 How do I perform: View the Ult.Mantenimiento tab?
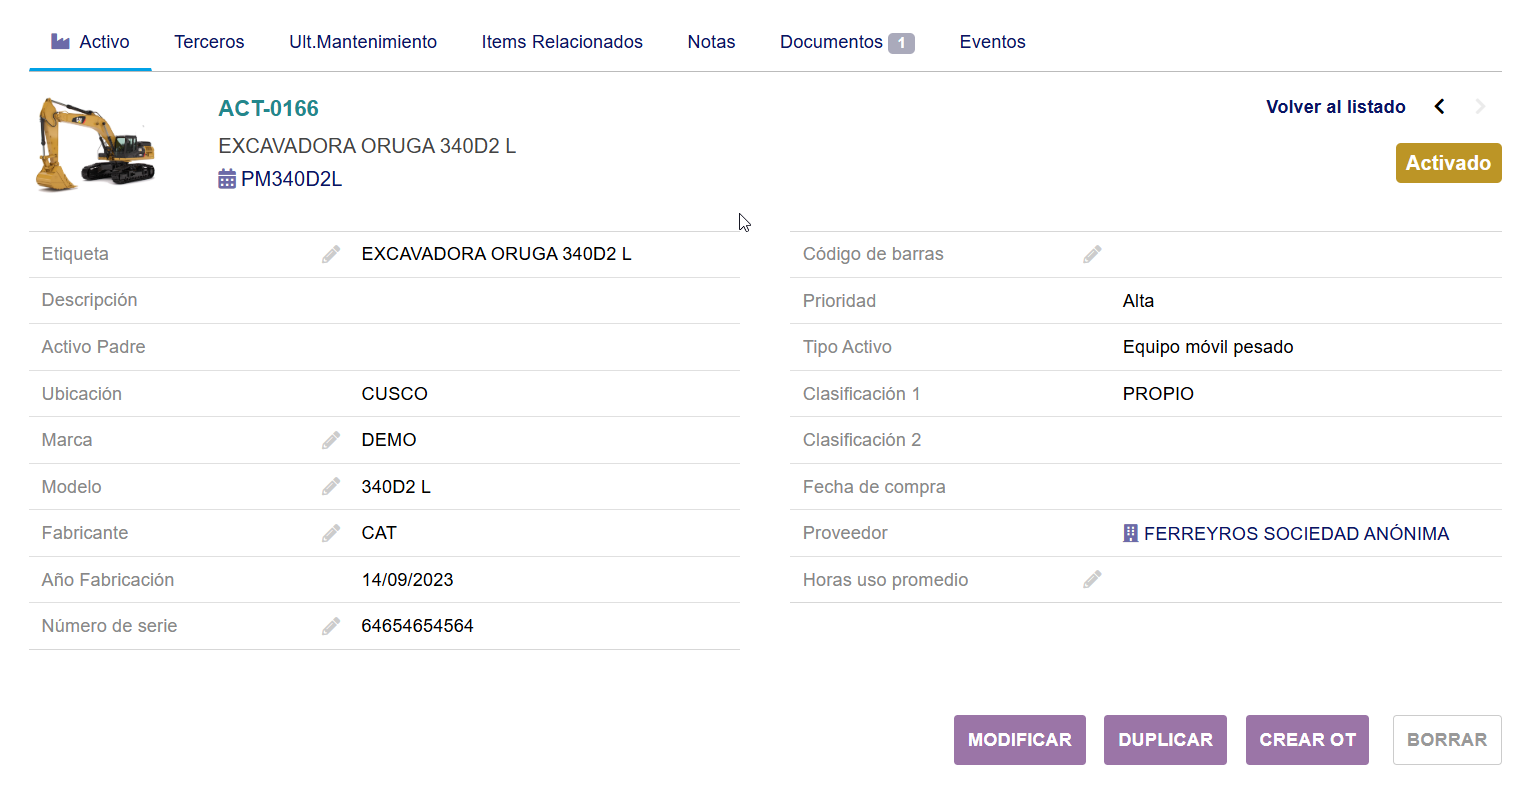[x=363, y=42]
